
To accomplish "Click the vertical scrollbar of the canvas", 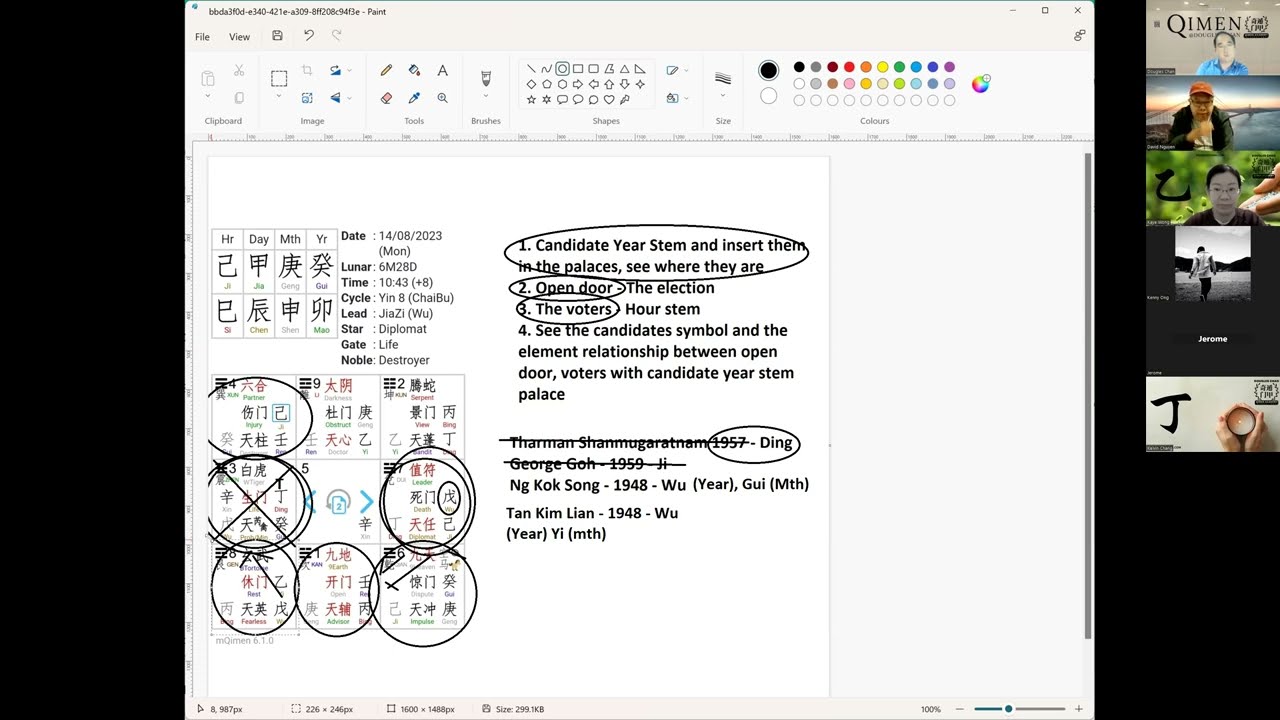I will (1088, 395).
